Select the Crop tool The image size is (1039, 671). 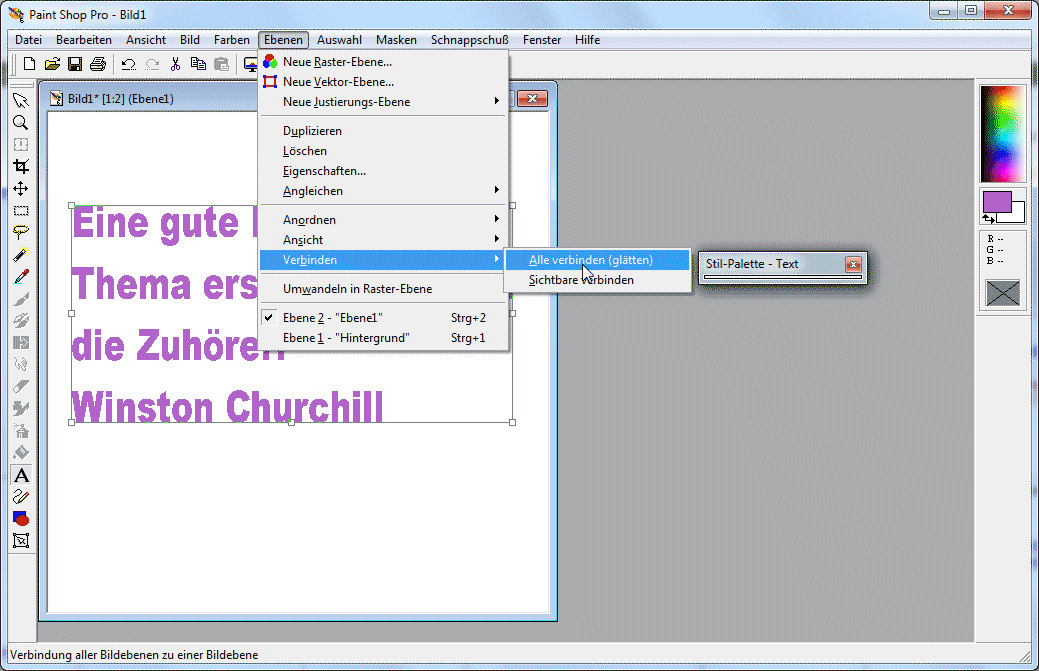tap(21, 166)
